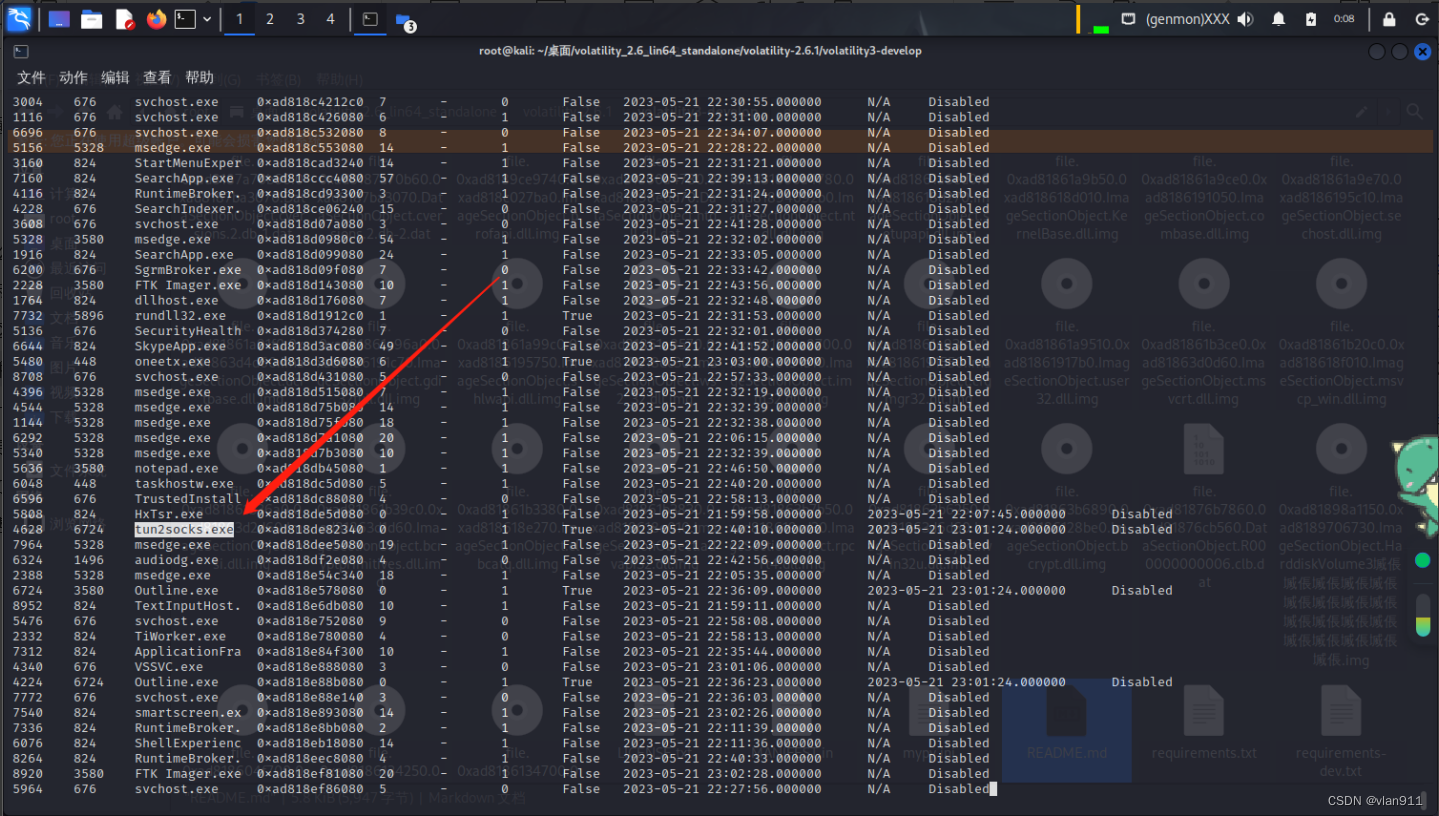Select the notepad.exe process entry

(177, 468)
